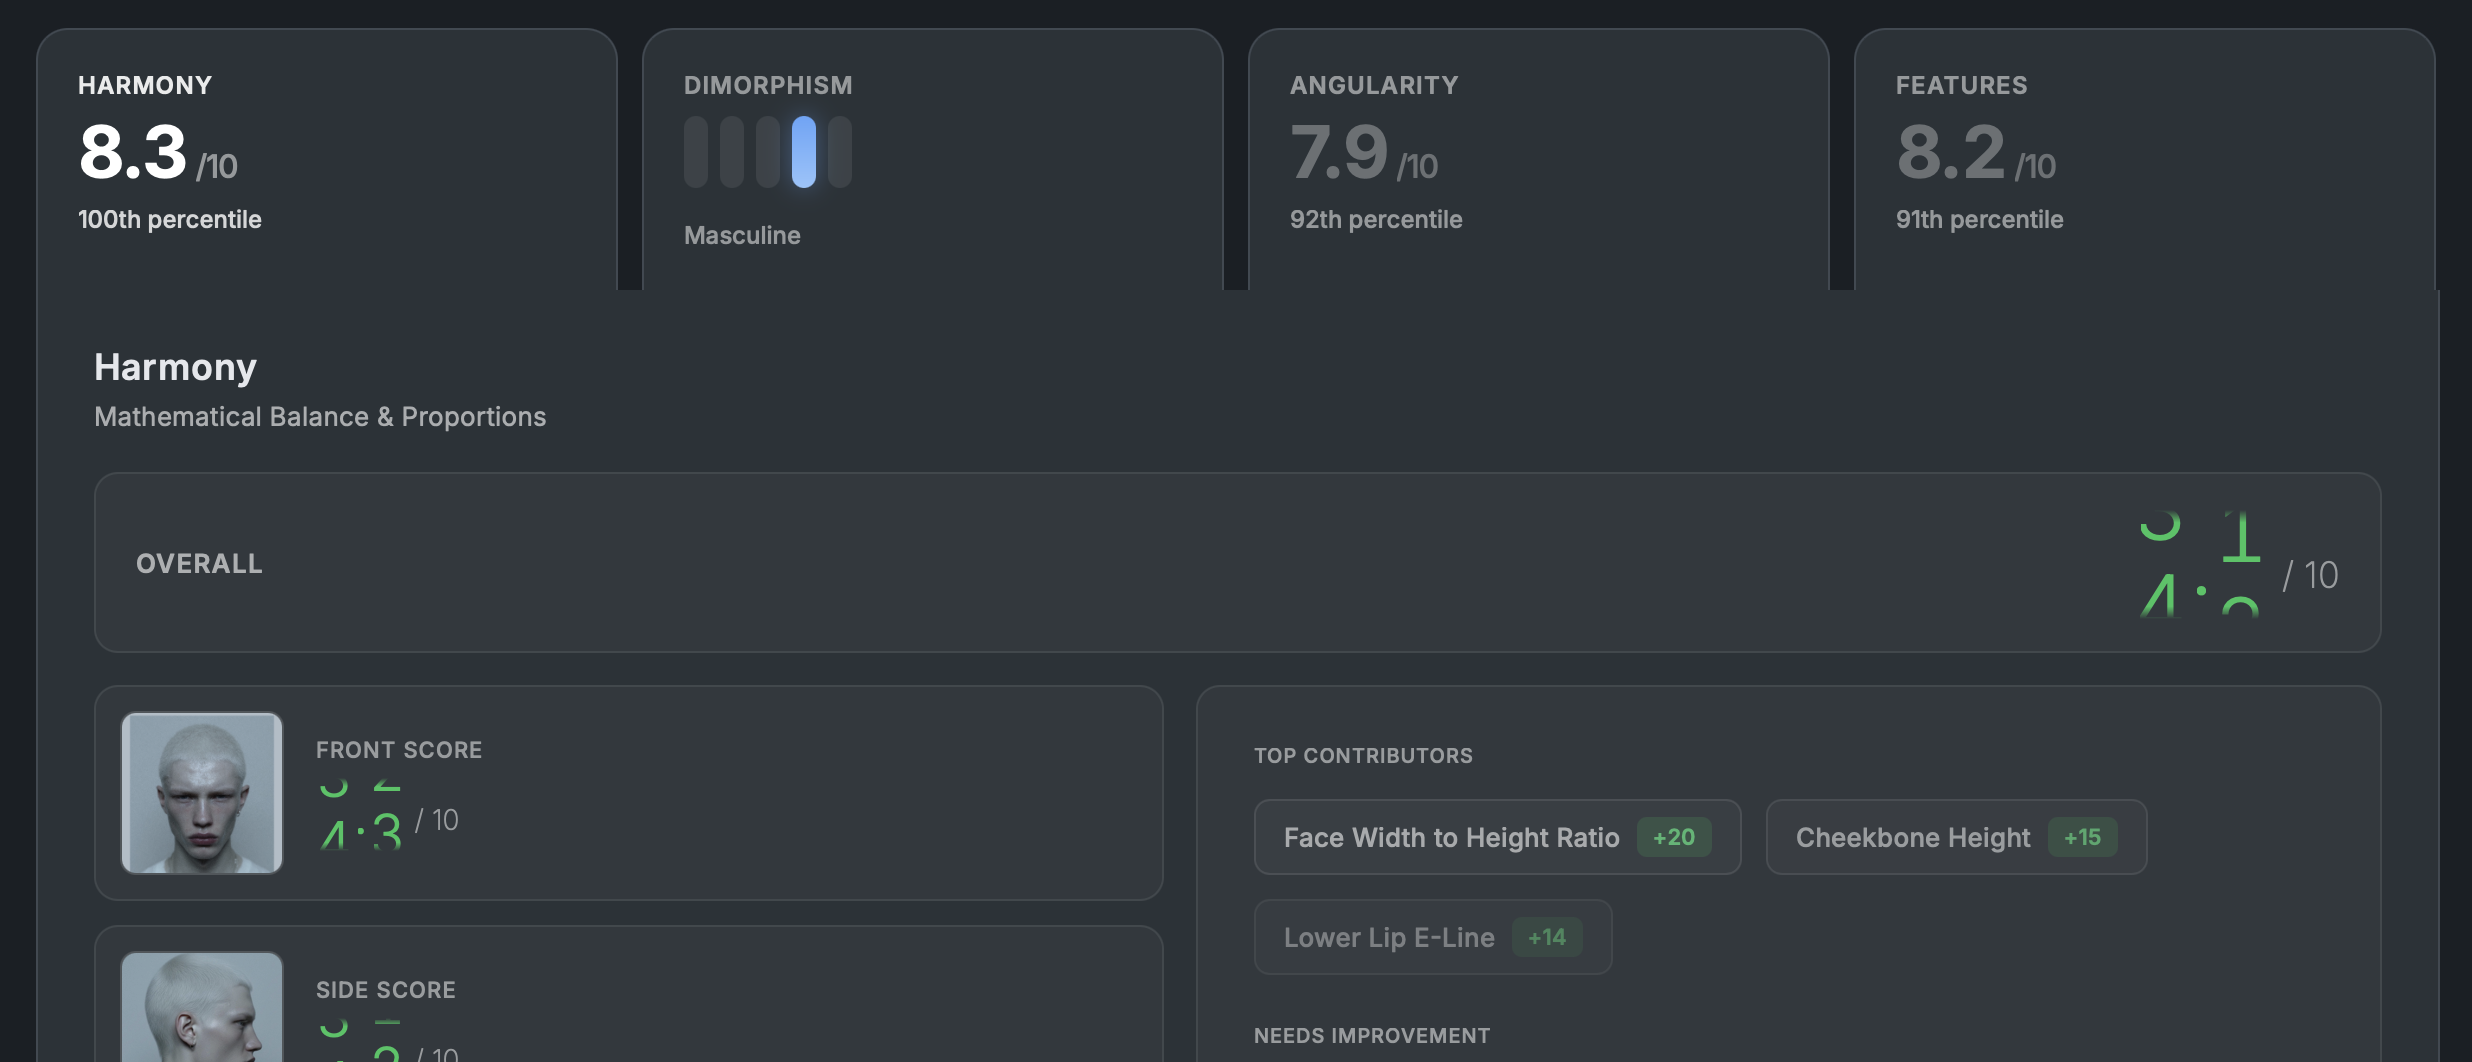Click the Front Score label

point(399,750)
